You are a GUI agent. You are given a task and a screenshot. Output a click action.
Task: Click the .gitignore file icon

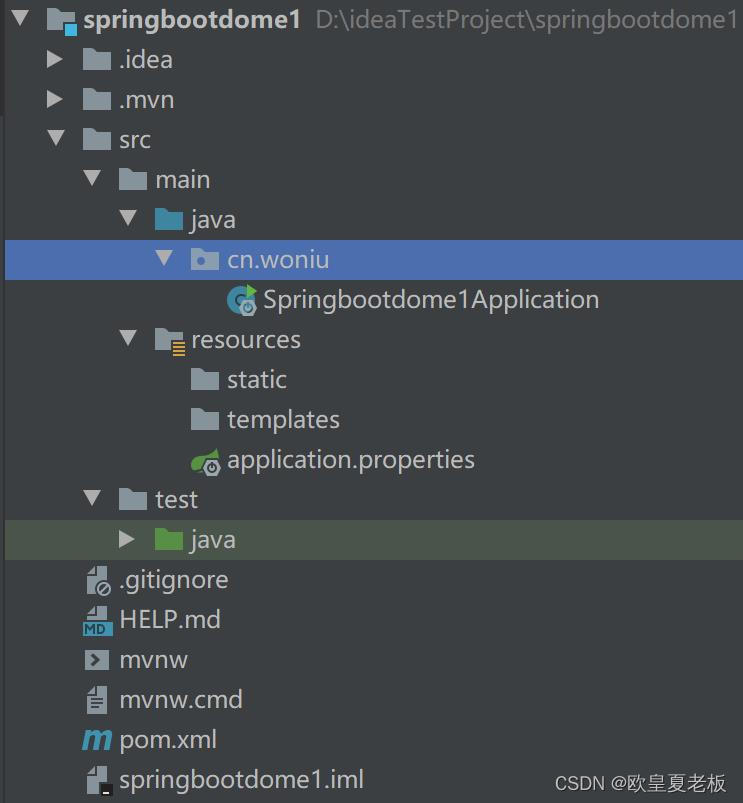(98, 581)
